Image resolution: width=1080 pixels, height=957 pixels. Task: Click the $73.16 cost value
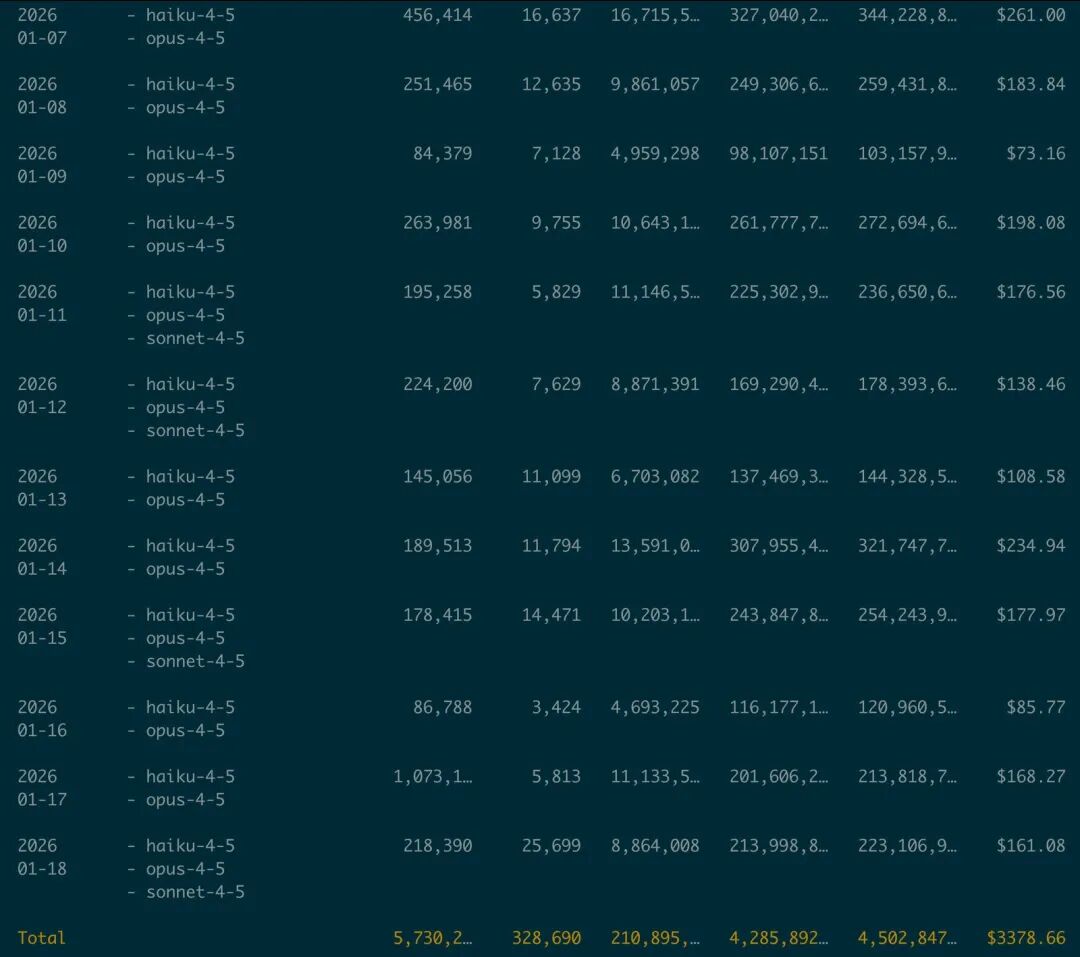coord(1035,153)
